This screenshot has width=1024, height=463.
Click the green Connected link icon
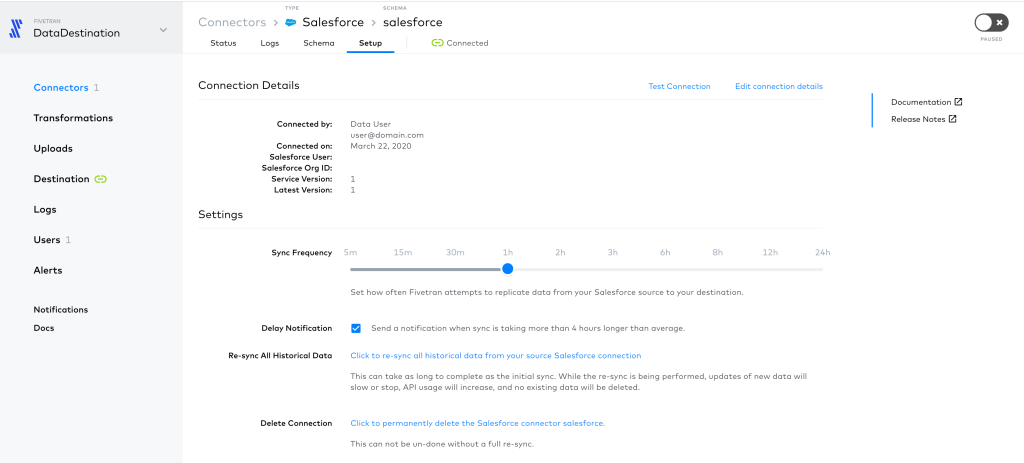click(x=437, y=43)
